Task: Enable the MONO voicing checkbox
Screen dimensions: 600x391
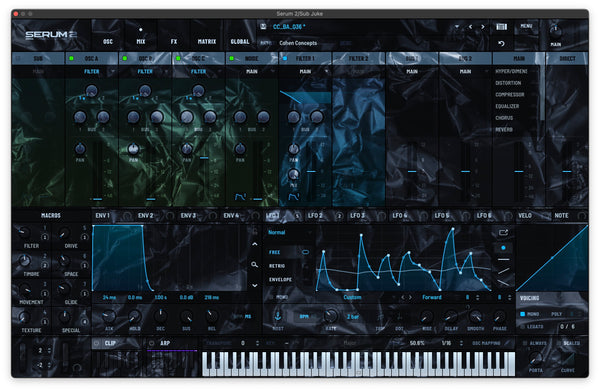Action: click(x=523, y=314)
